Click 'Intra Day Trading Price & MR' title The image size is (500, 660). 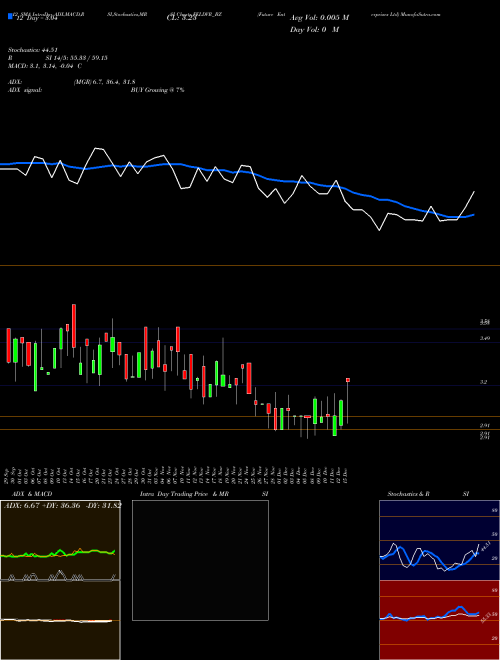[184, 494]
